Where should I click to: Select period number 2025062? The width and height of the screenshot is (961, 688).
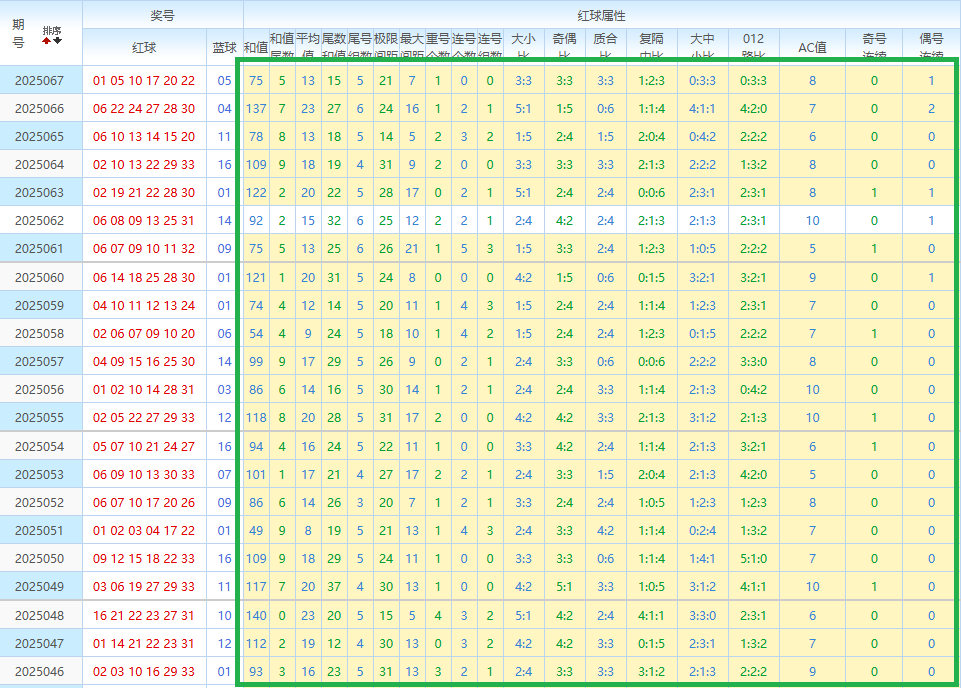point(39,221)
